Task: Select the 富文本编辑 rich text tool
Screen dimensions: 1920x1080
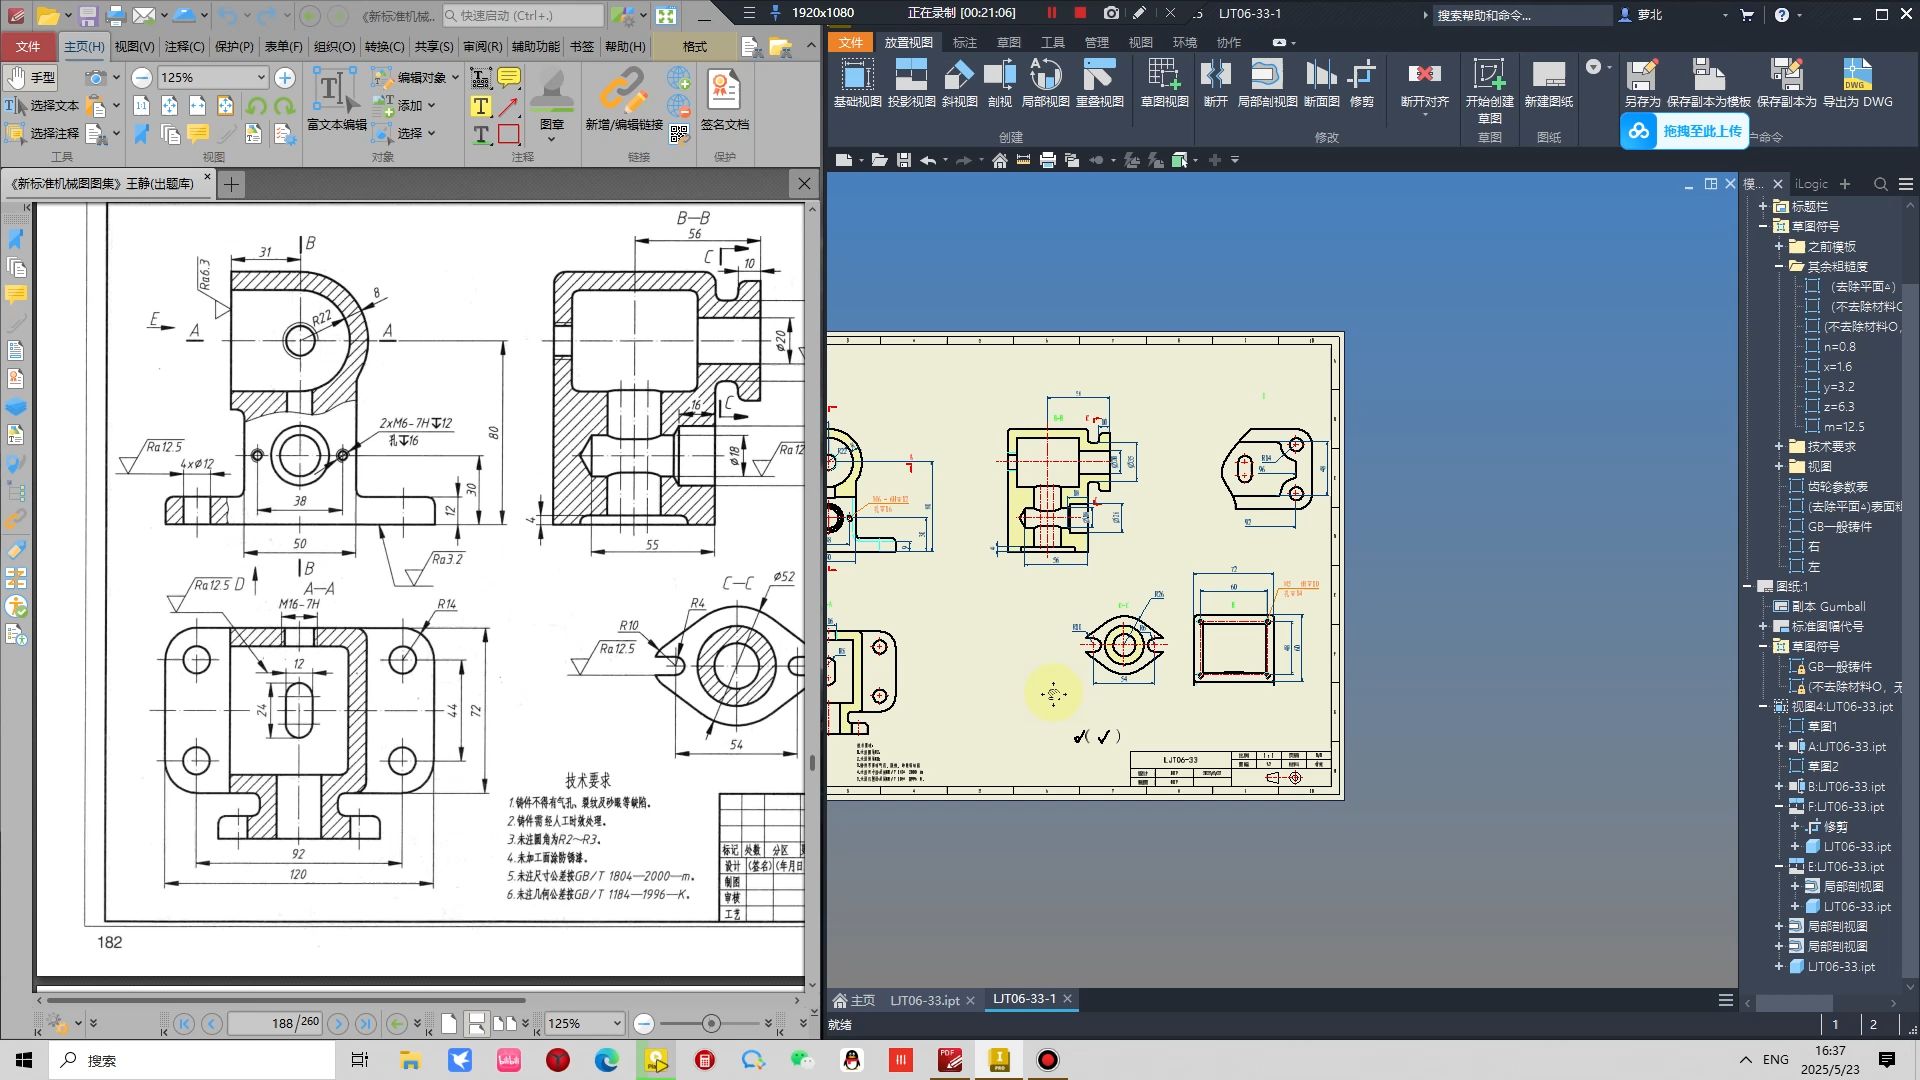Action: [x=336, y=99]
